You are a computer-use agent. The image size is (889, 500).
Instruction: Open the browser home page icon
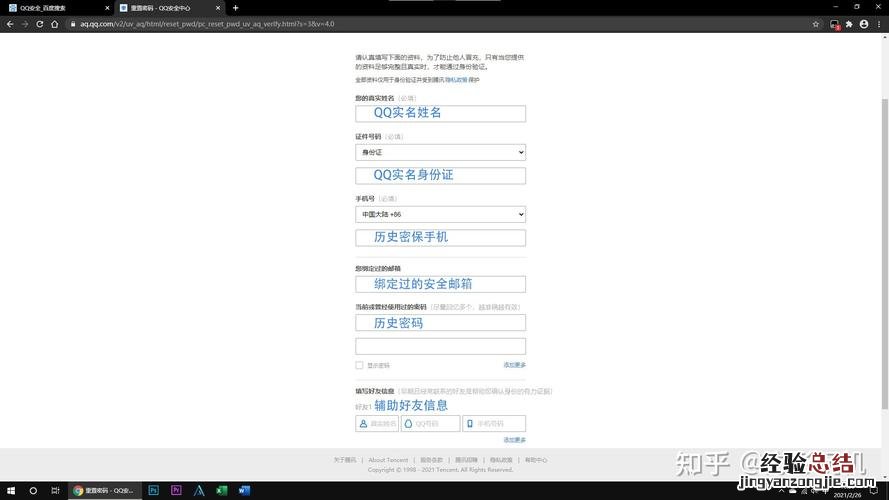tap(54, 24)
